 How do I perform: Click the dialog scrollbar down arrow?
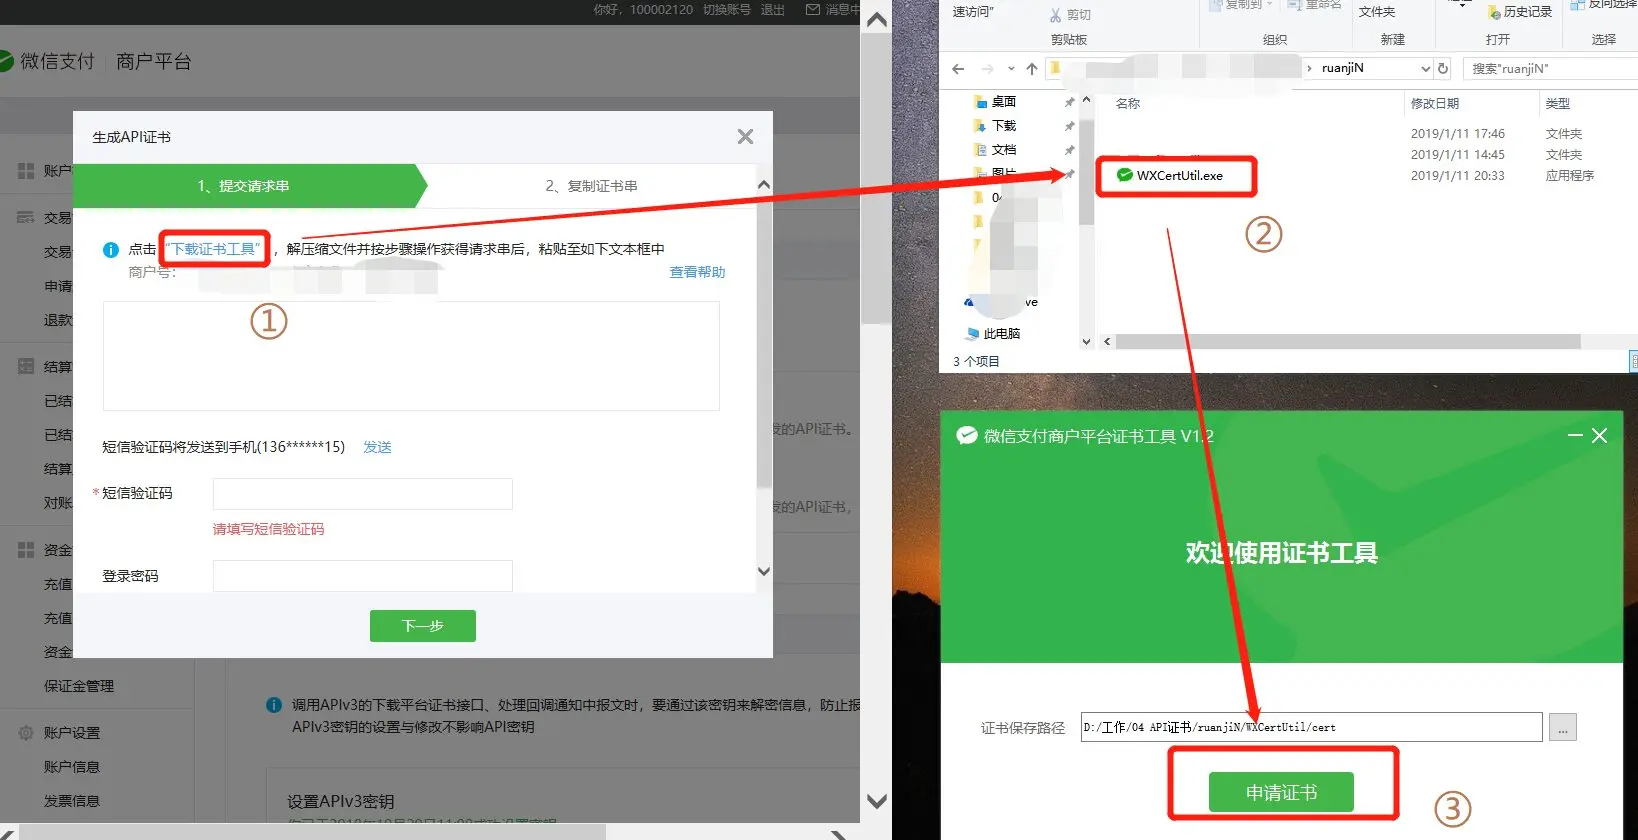tap(764, 572)
